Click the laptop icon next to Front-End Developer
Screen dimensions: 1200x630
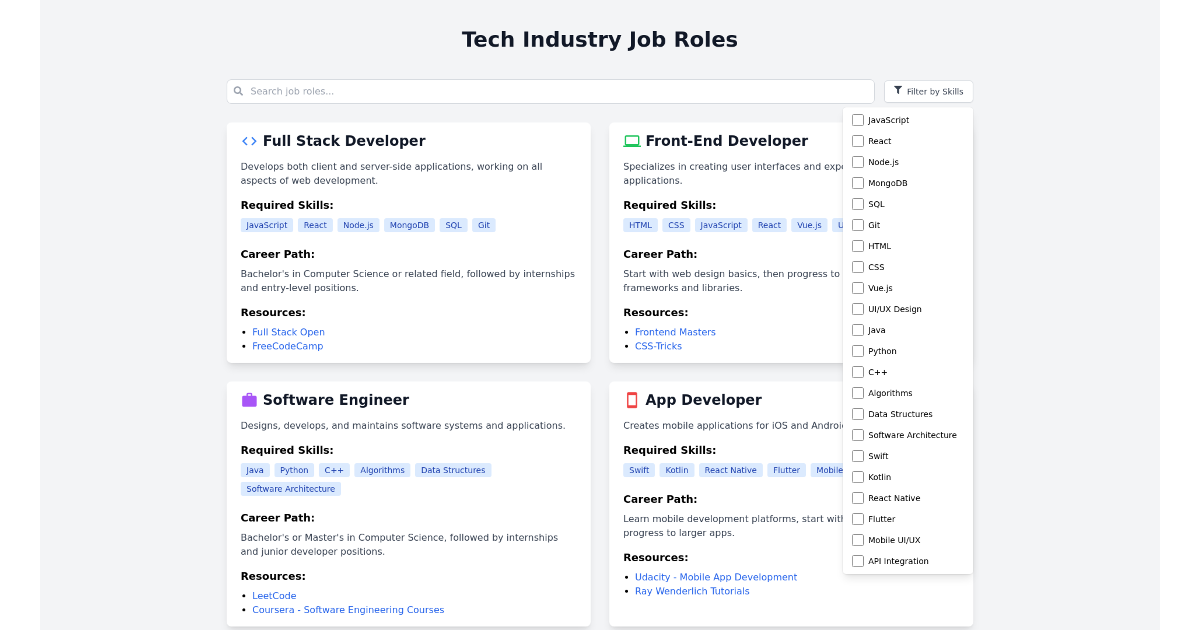coord(633,140)
